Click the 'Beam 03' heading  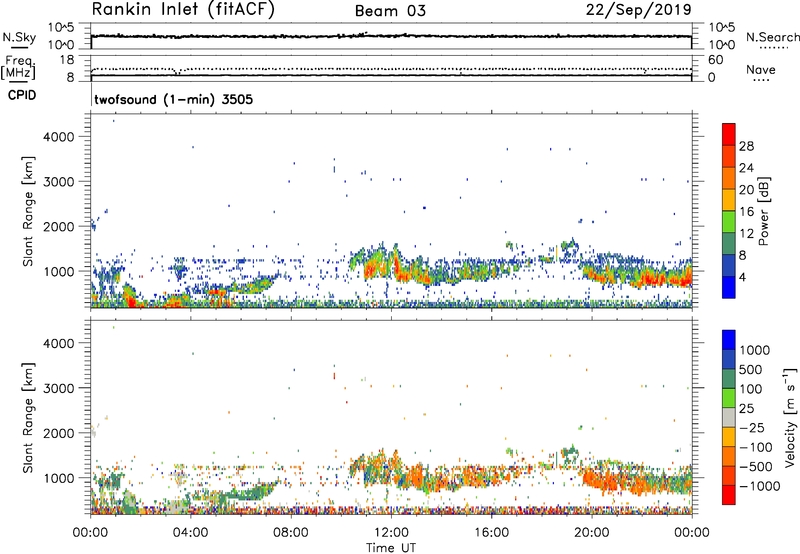[390, 11]
